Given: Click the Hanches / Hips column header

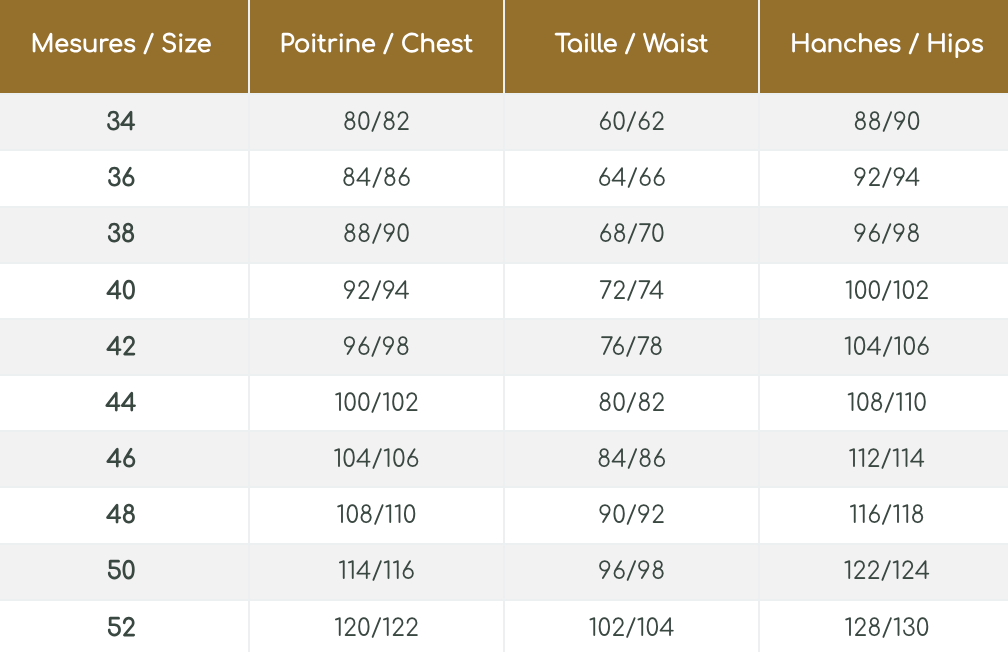Looking at the screenshot, I should click(x=886, y=44).
